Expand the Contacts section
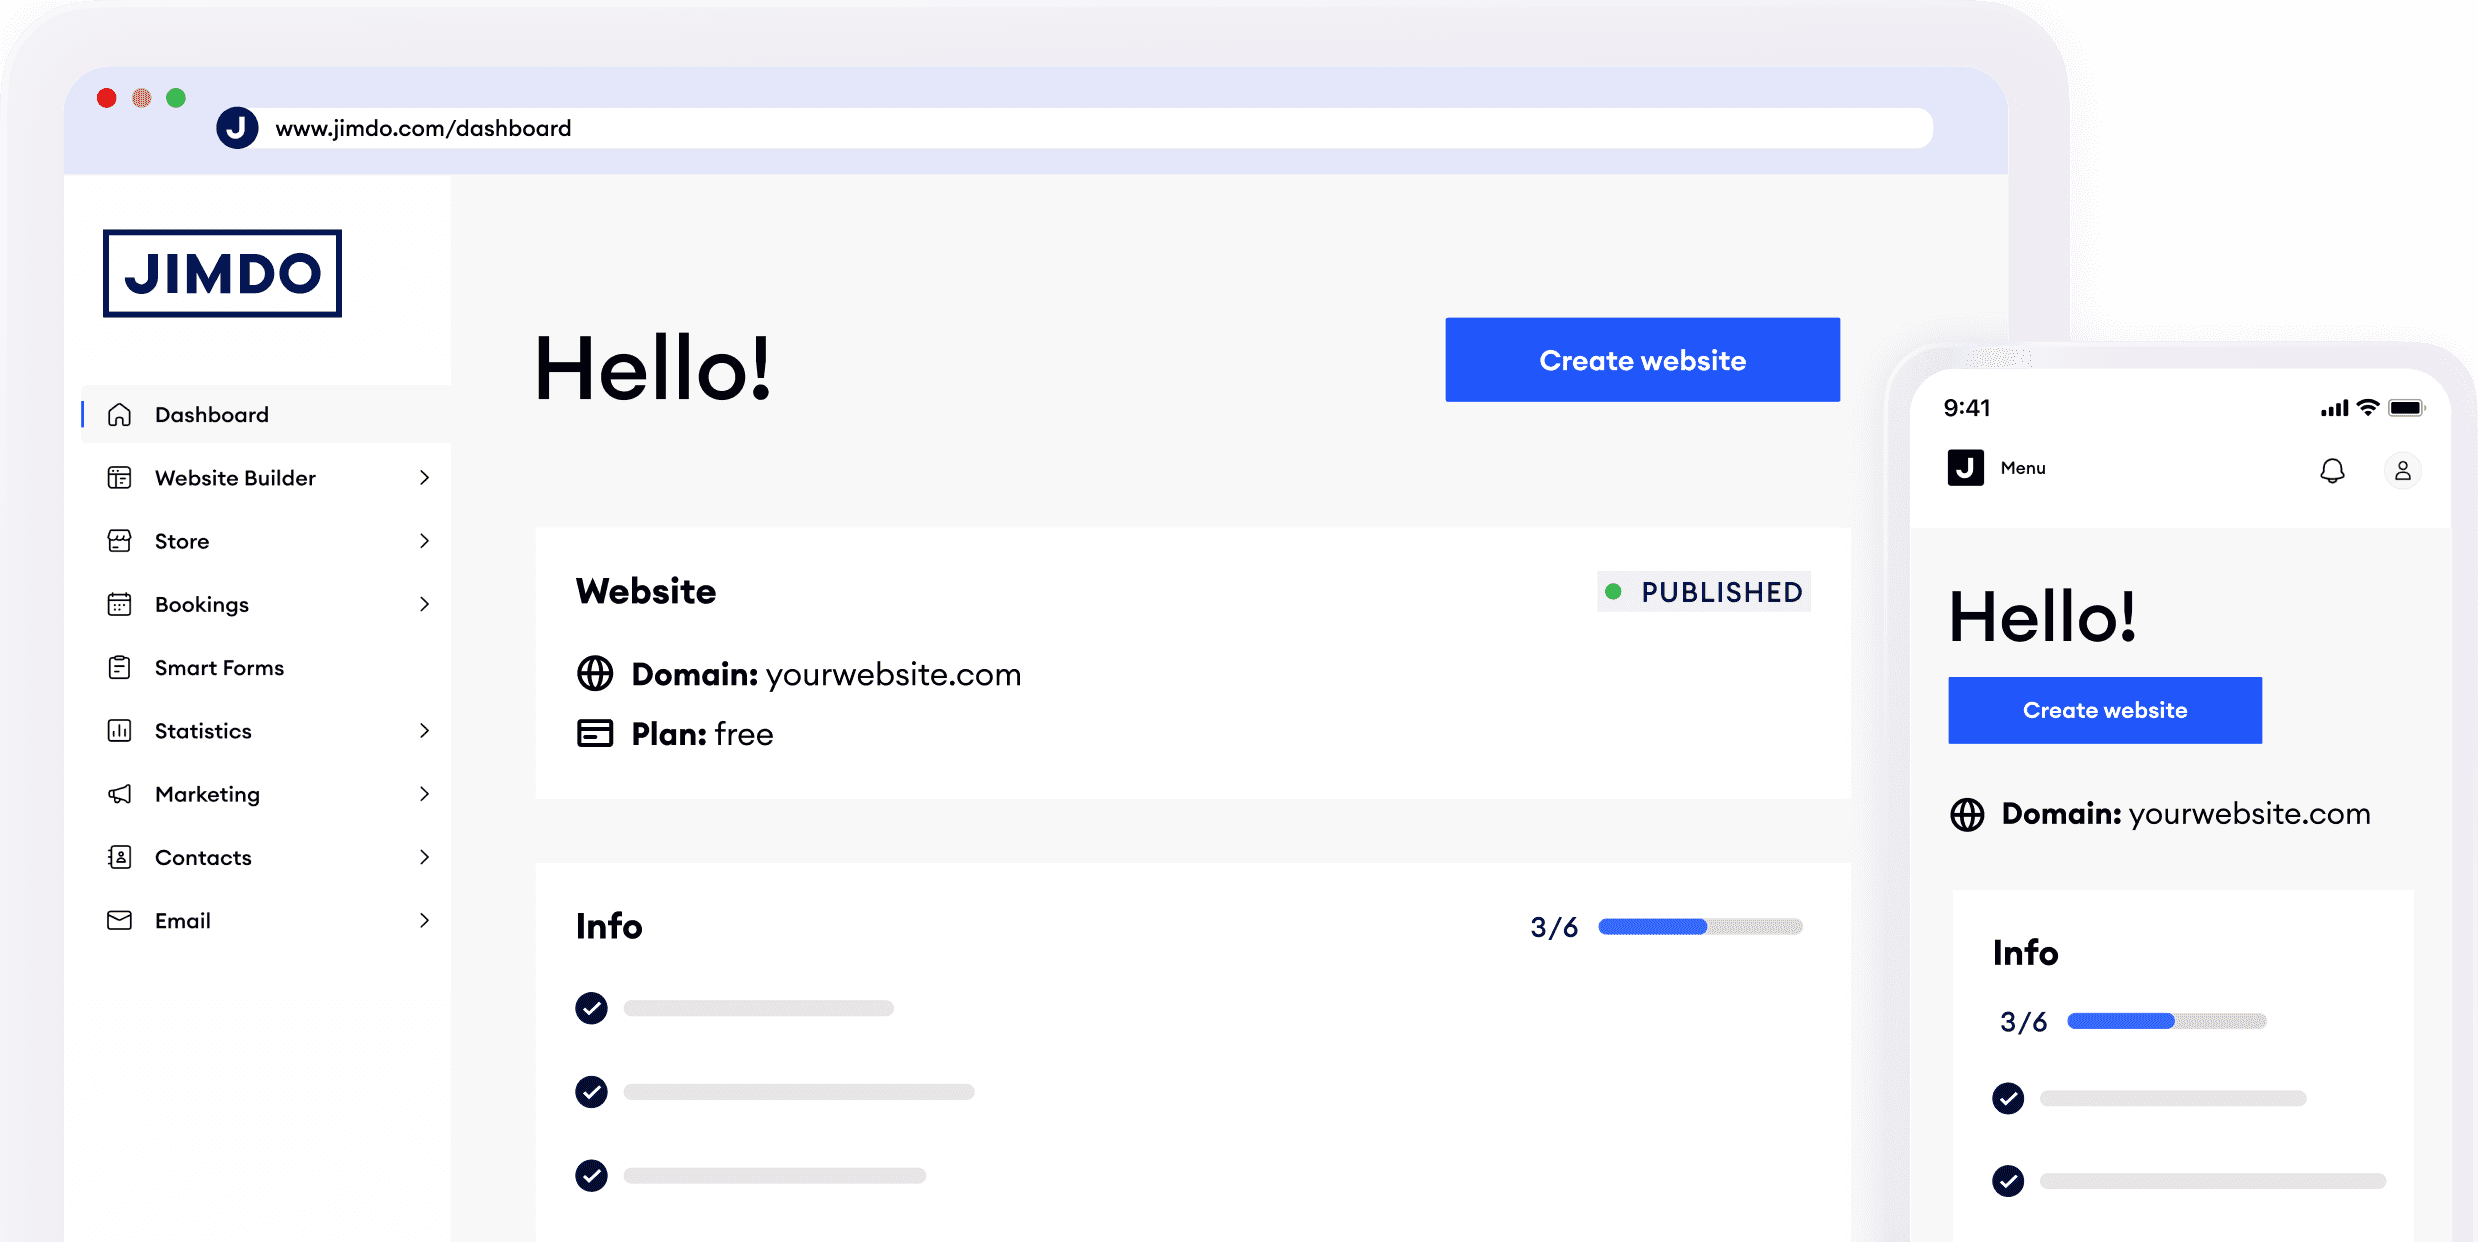This screenshot has width=2478, height=1242. pyautogui.click(x=426, y=857)
